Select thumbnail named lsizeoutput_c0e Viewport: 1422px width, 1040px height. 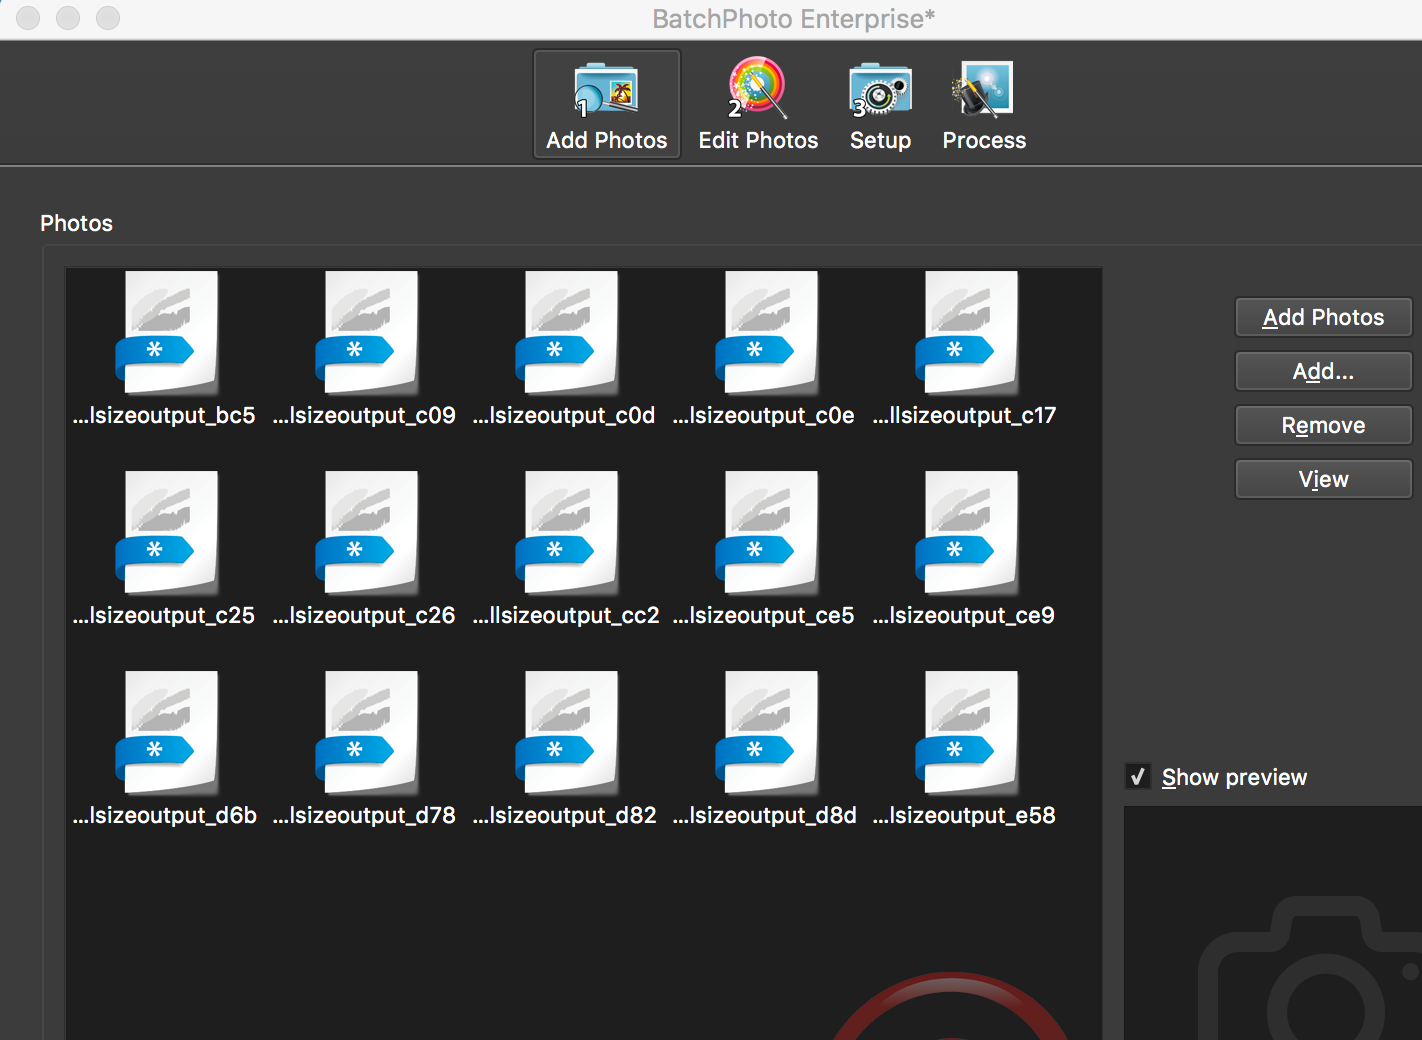click(x=766, y=333)
